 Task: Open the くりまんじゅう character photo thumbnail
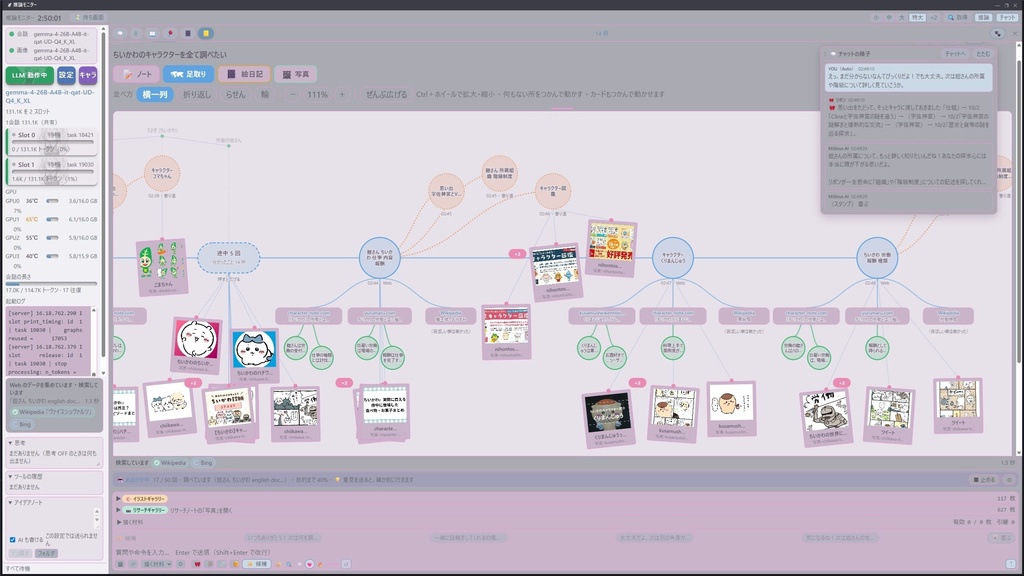tap(608, 417)
